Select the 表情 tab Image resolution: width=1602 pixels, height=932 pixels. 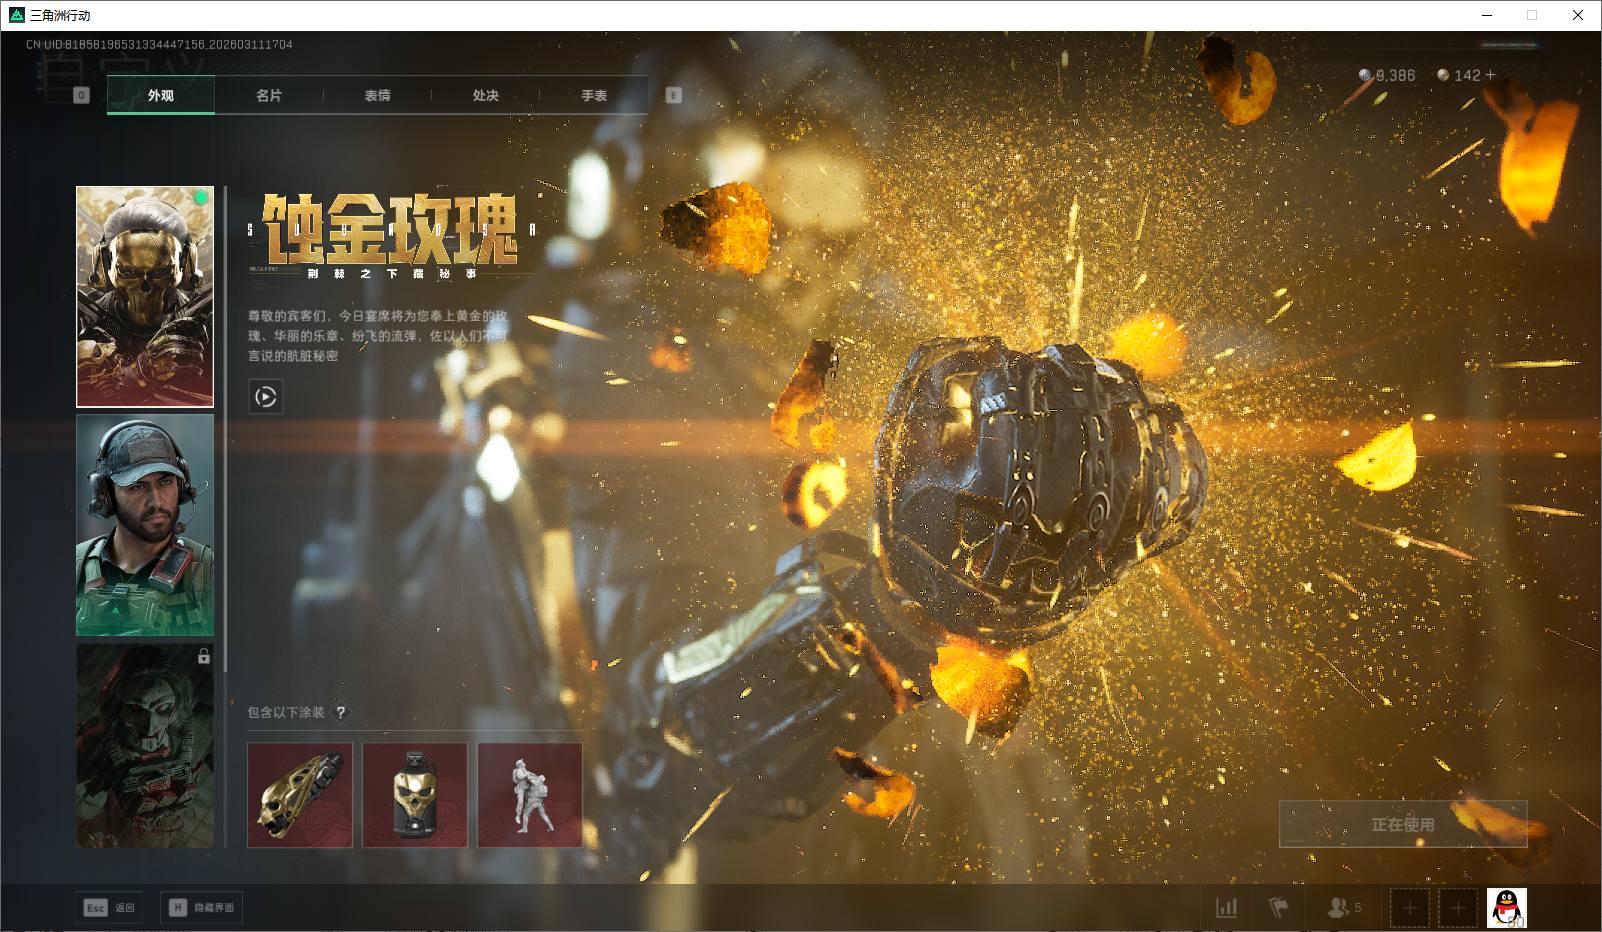[x=377, y=95]
